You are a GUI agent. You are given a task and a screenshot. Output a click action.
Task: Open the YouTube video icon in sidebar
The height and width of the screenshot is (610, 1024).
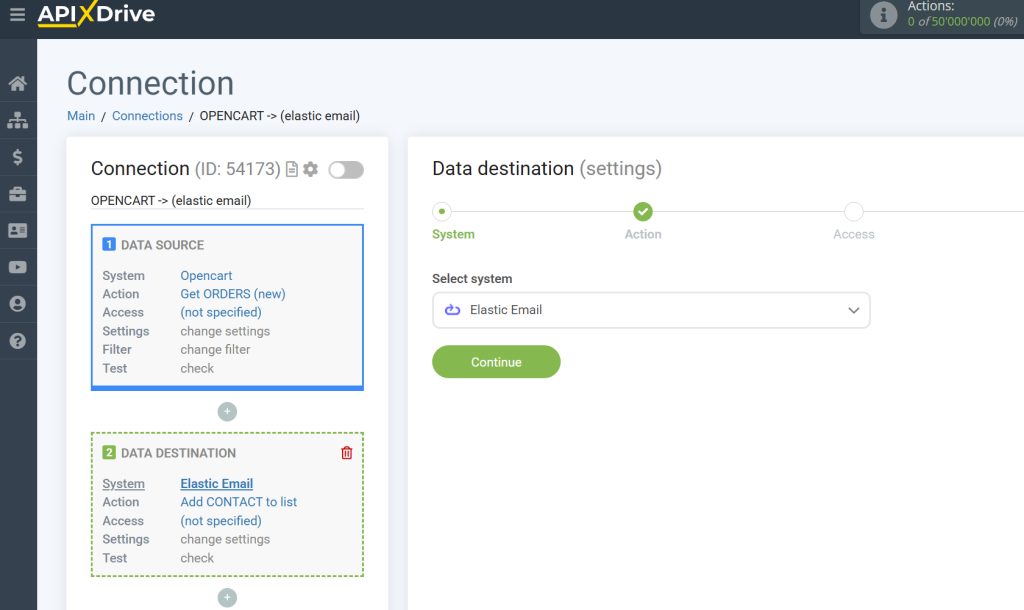pyautogui.click(x=18, y=267)
